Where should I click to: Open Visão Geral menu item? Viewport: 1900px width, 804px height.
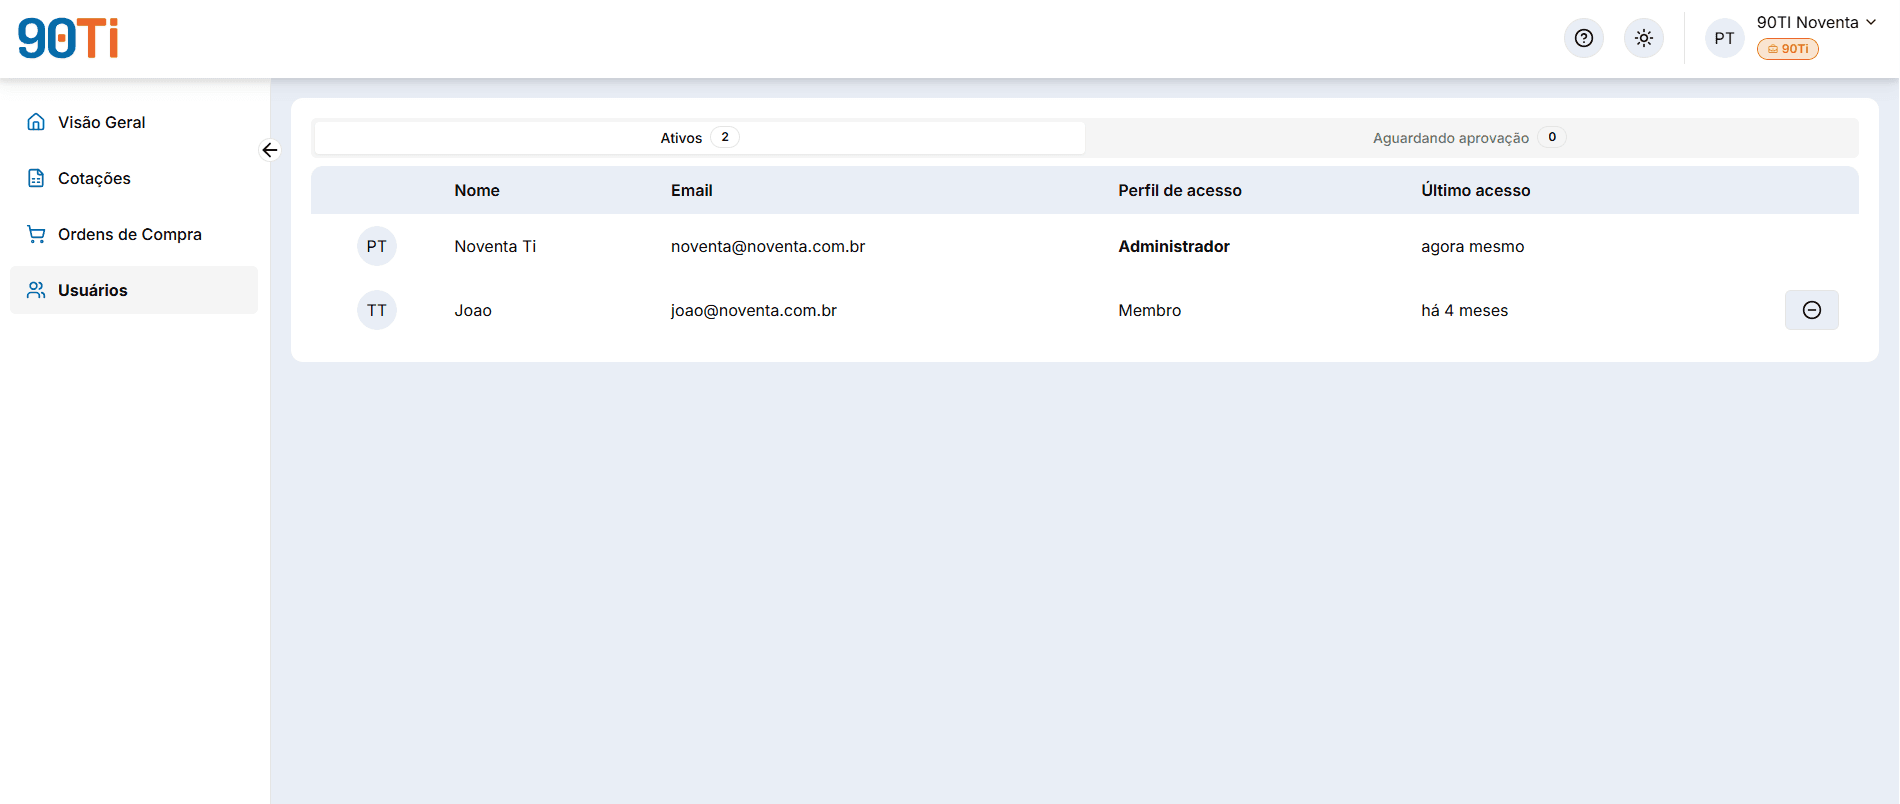click(x=134, y=122)
